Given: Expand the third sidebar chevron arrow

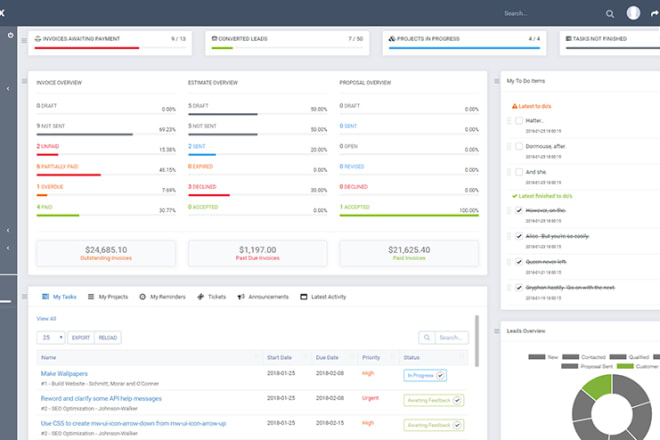Looking at the screenshot, I should (x=8, y=248).
